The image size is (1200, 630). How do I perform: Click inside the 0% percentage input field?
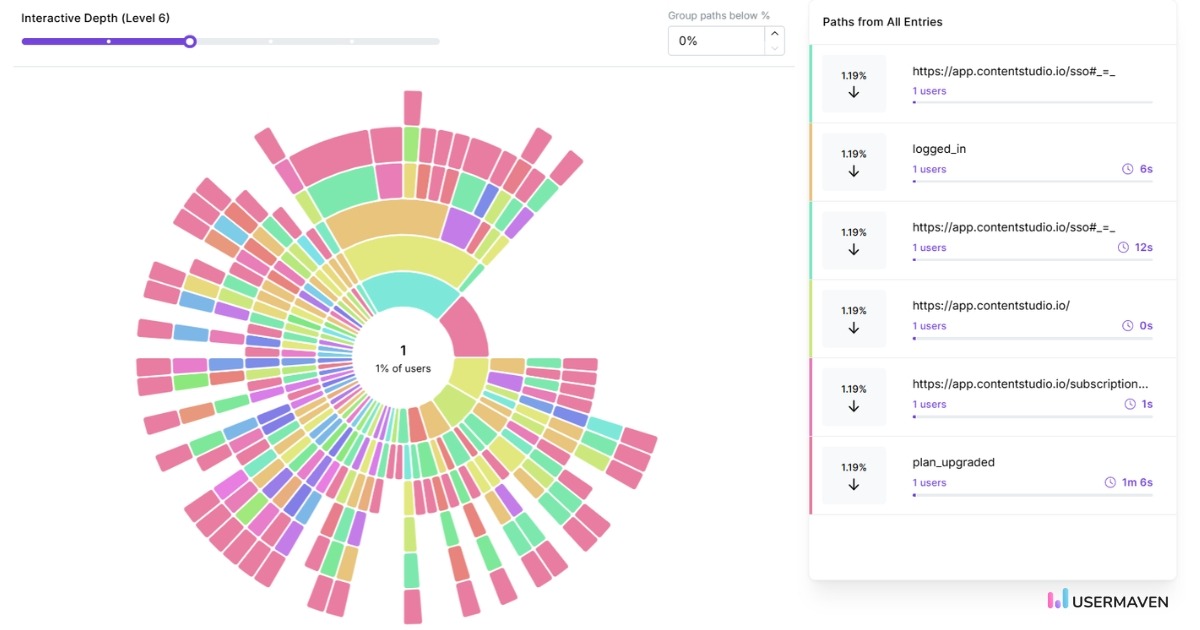click(710, 40)
